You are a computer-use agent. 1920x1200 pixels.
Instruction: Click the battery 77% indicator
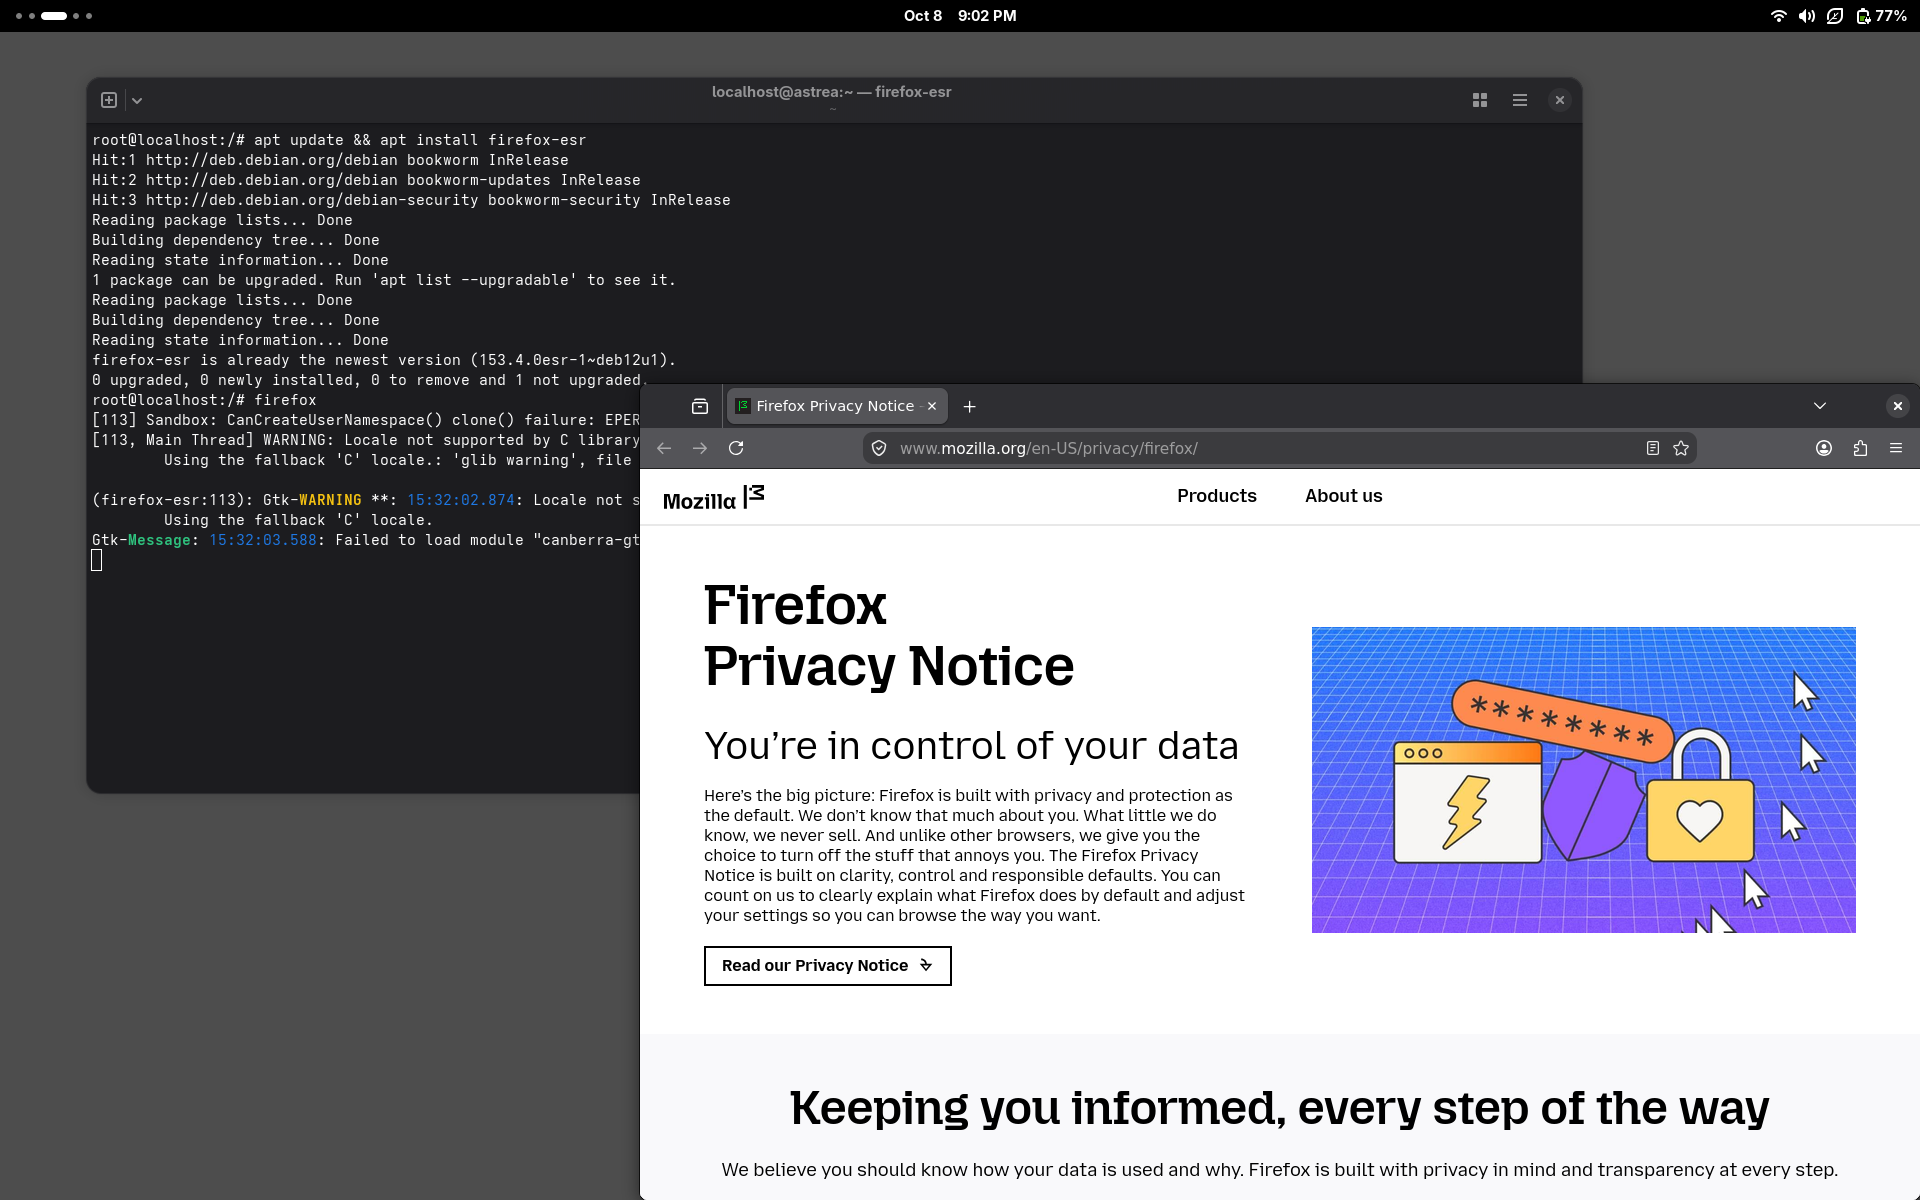tap(1881, 16)
